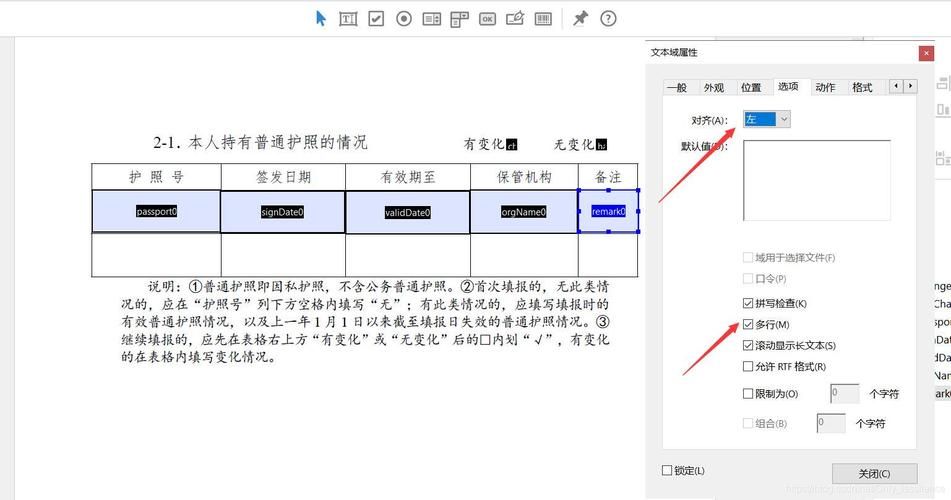Select the orgName0 form field

coord(524,212)
